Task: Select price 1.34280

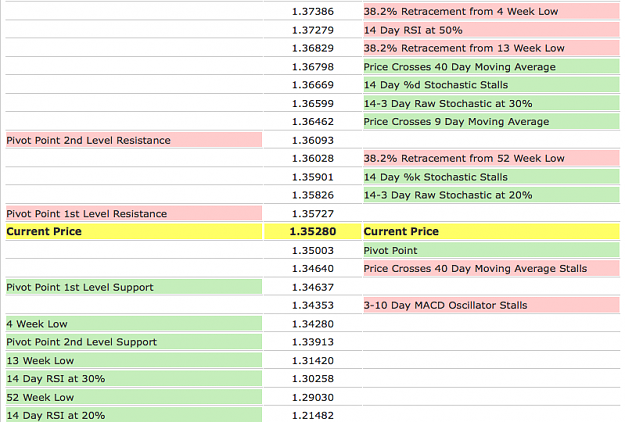Action: (x=312, y=324)
